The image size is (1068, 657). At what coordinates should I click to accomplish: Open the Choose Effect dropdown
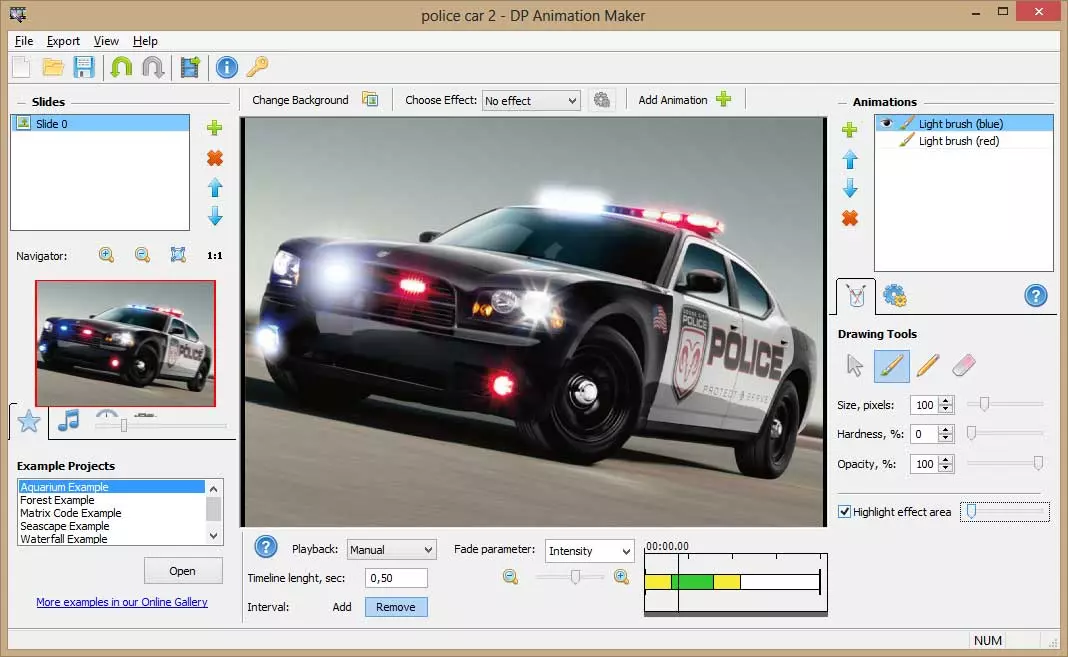531,101
